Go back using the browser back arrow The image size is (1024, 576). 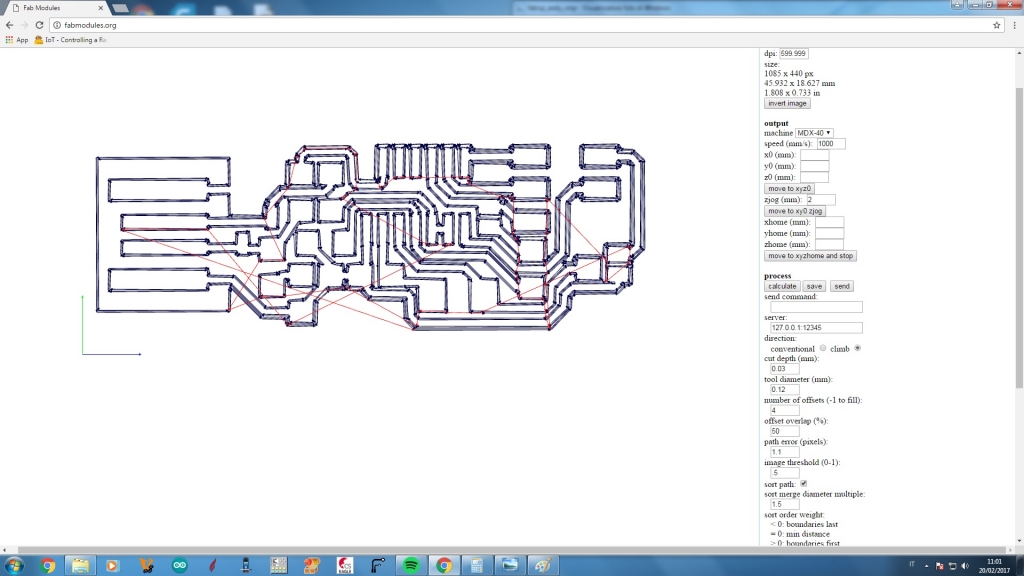9,25
